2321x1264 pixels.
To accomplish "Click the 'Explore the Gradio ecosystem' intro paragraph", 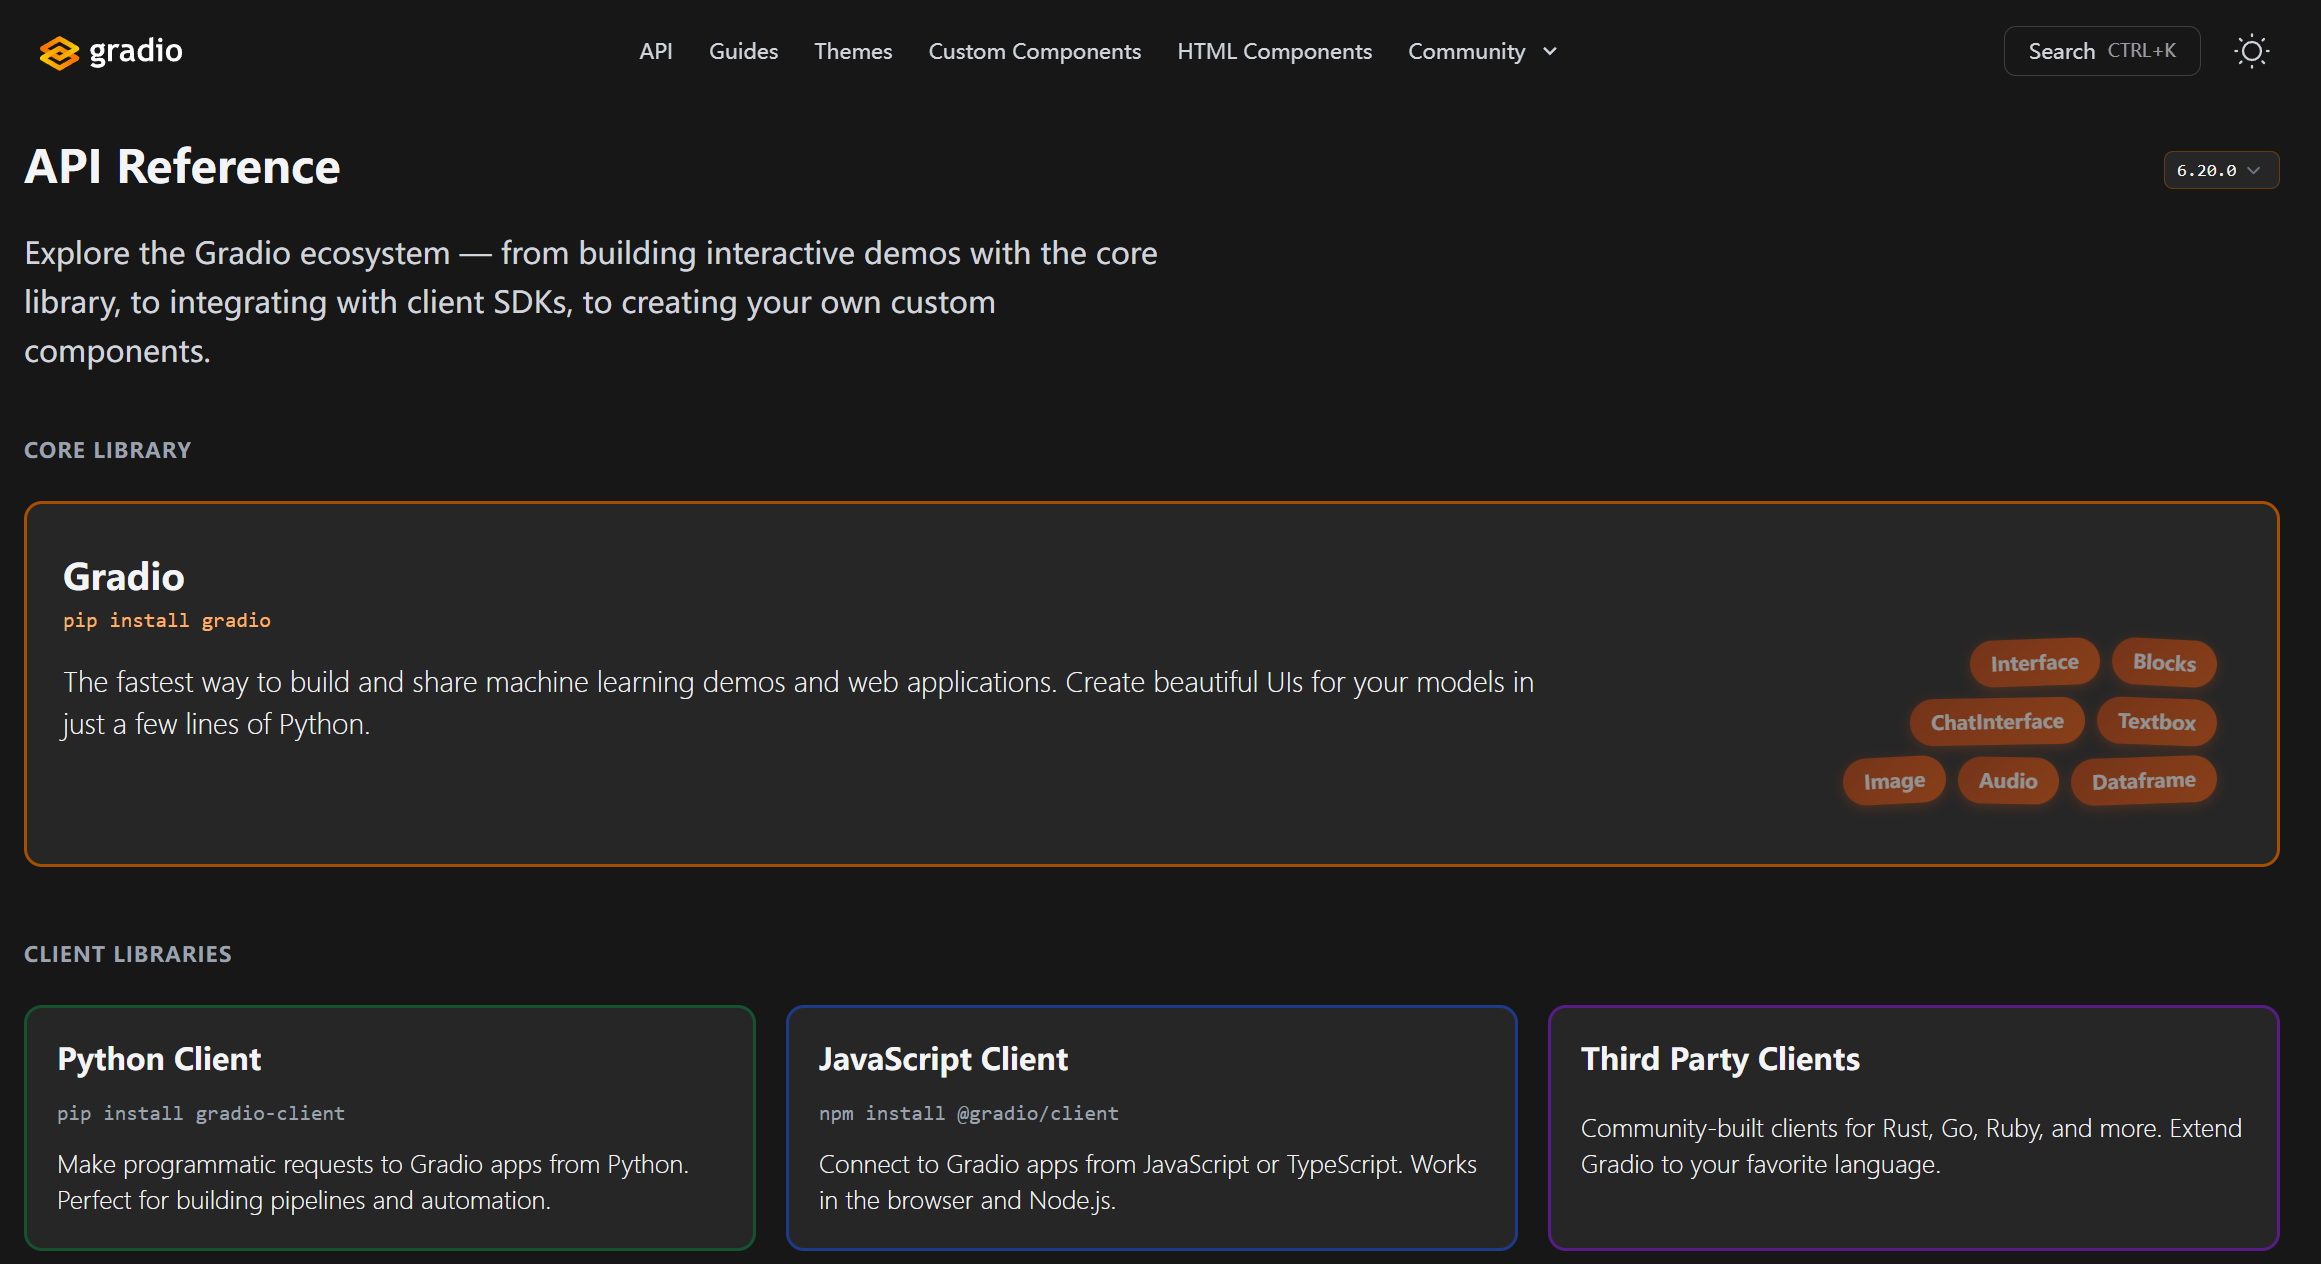I will (x=591, y=302).
